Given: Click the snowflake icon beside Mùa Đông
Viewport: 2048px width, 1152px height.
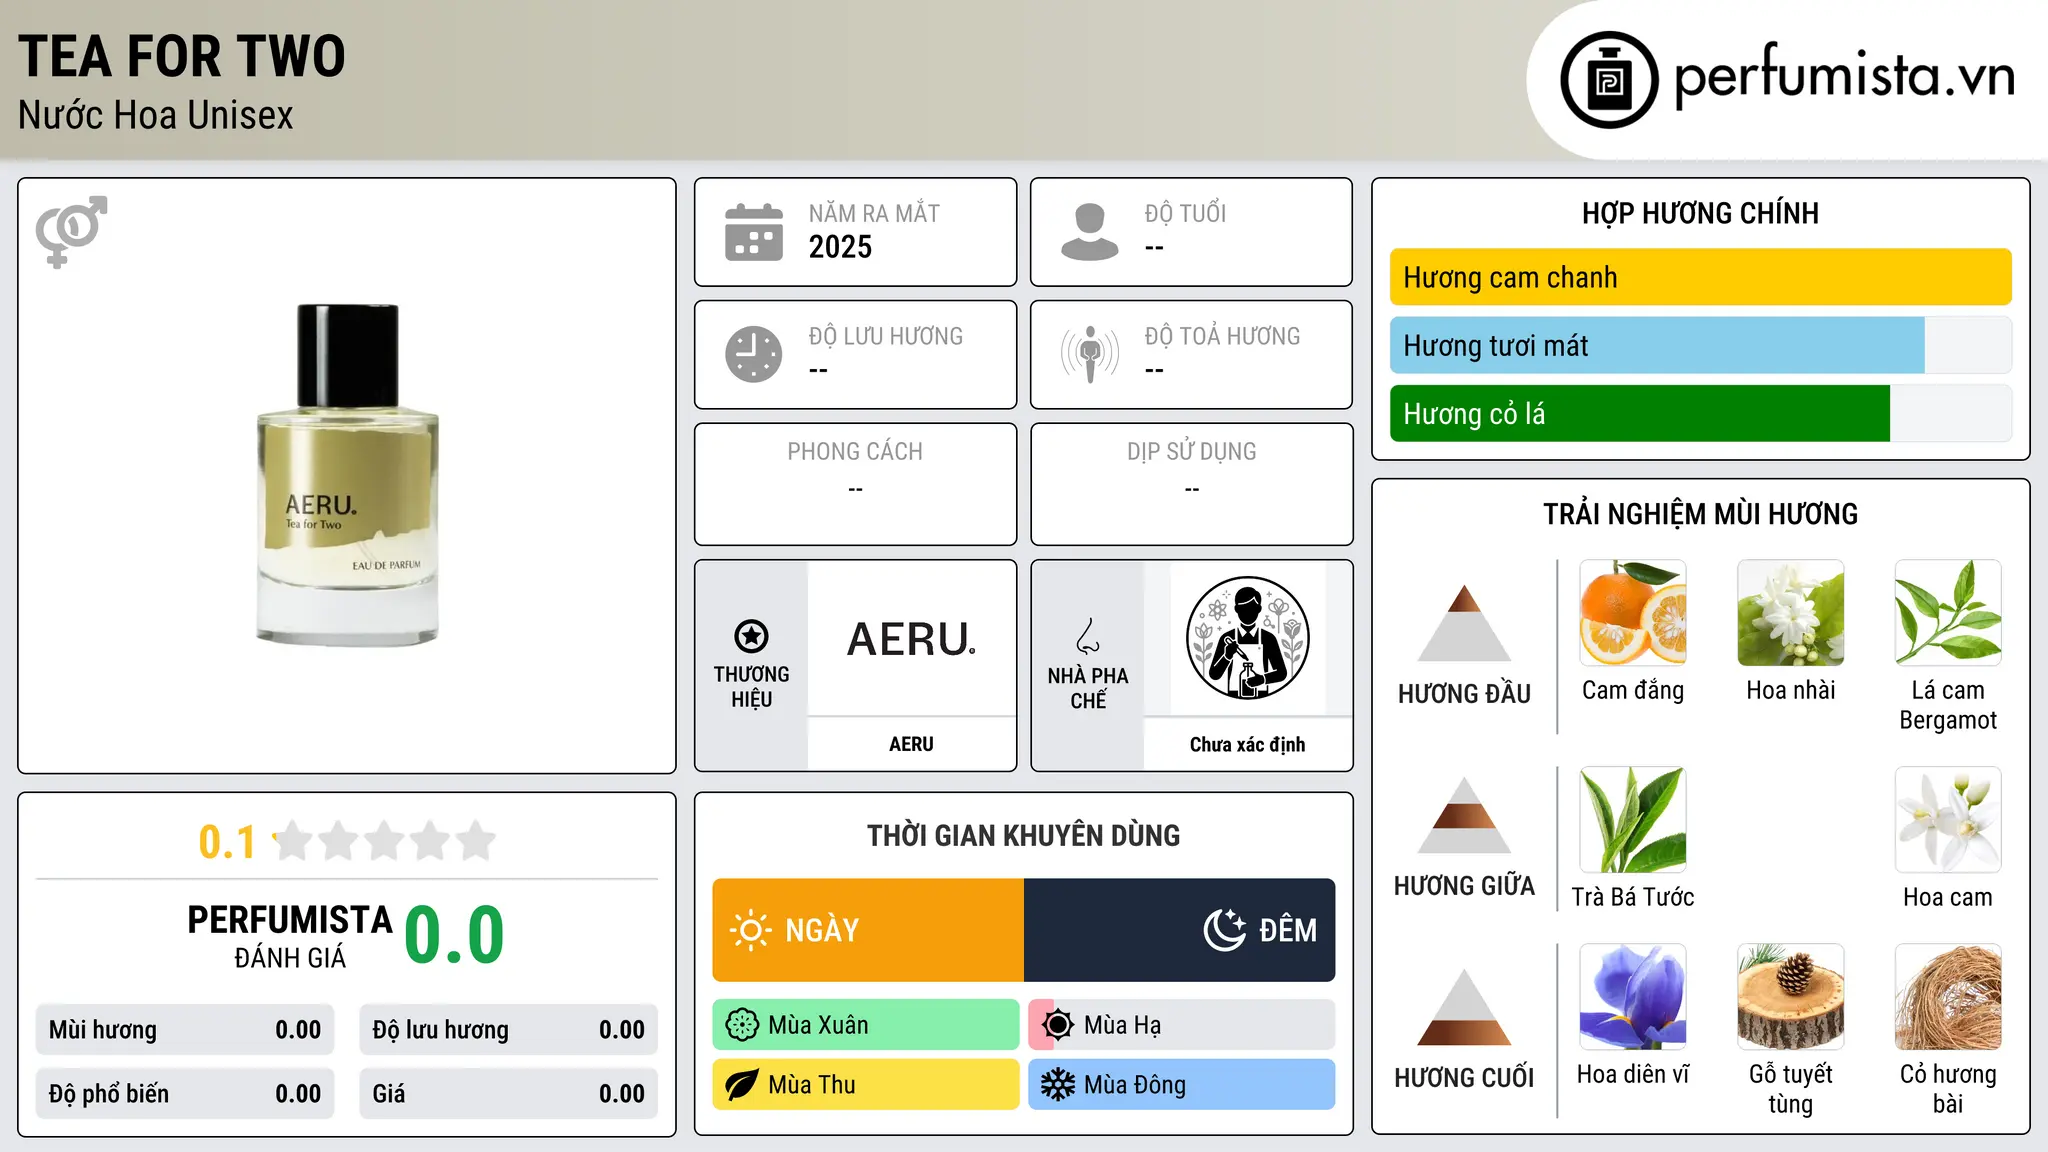Looking at the screenshot, I should (1058, 1085).
